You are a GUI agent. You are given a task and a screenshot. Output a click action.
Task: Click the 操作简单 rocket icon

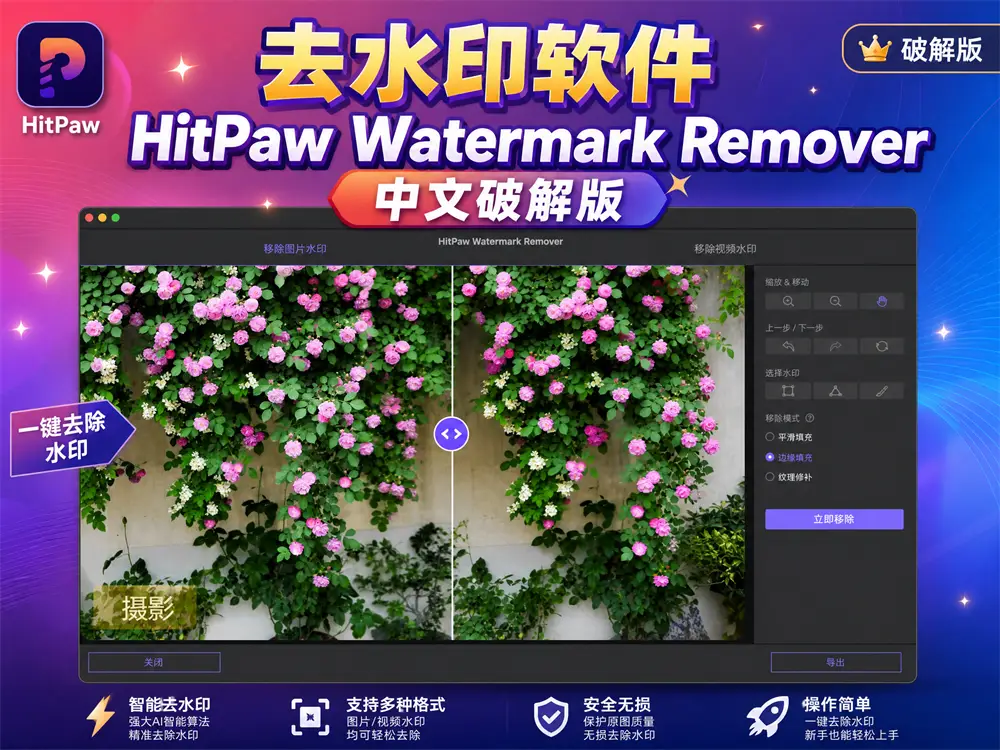(x=767, y=716)
